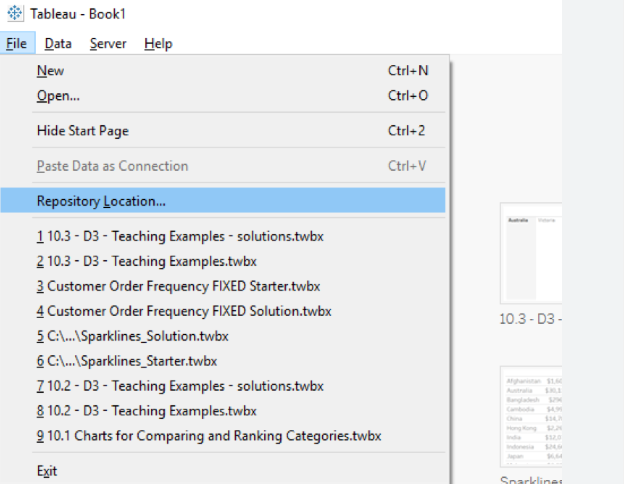Open recent file 10.3 - D3 - Teaching Examples - solutions.twbx
The height and width of the screenshot is (484, 624).
tap(223, 236)
